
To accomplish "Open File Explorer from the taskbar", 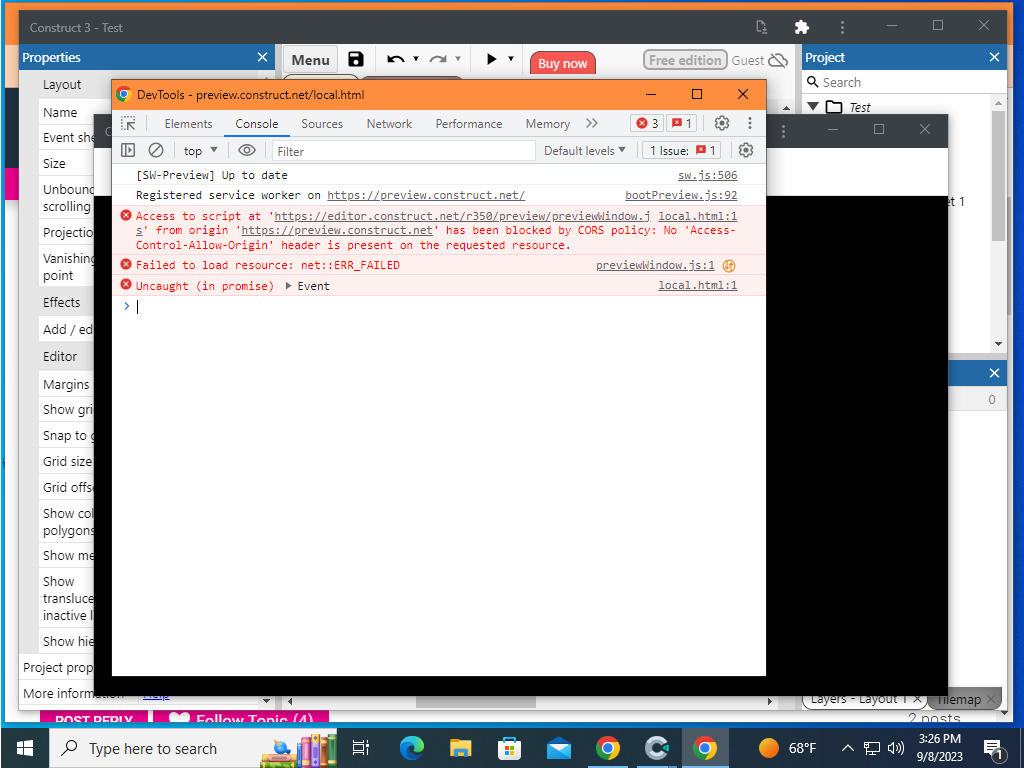I will [x=460, y=748].
